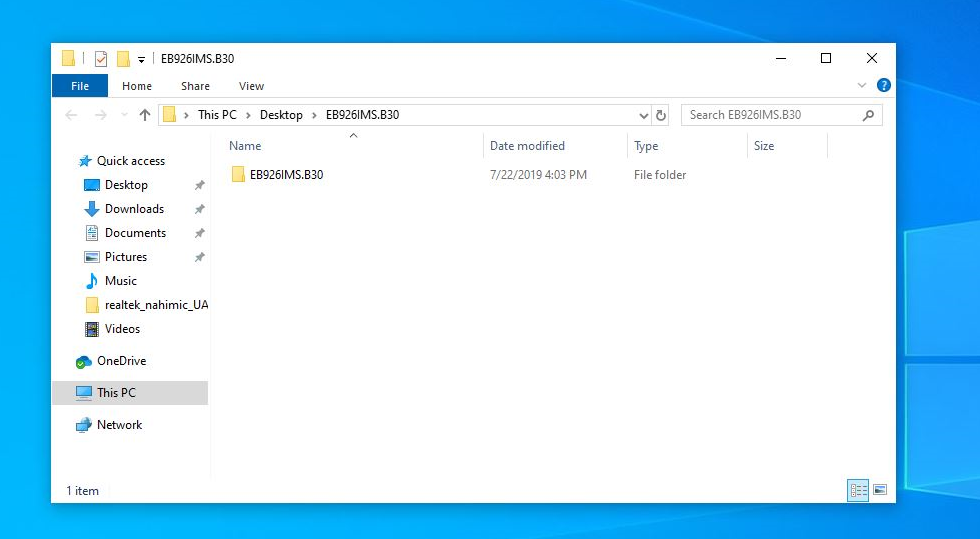
Task: Click the New Folder icon in title bar
Action: (123, 59)
